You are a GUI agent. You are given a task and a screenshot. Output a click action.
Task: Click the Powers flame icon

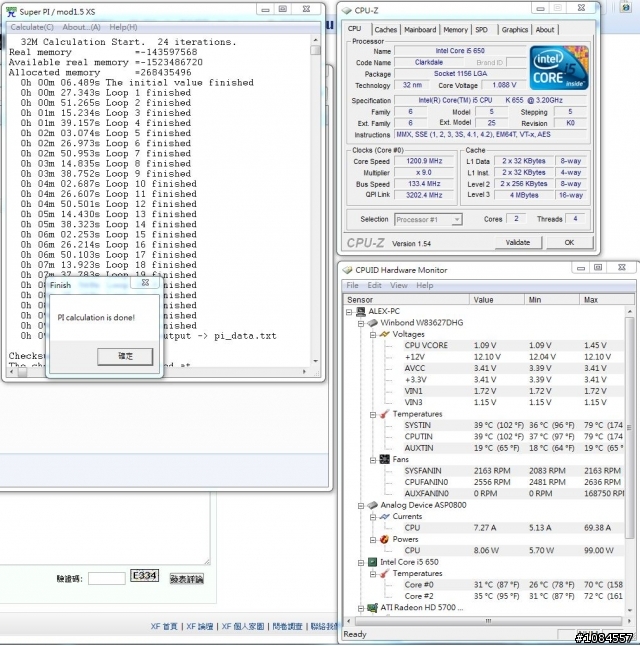(x=384, y=539)
